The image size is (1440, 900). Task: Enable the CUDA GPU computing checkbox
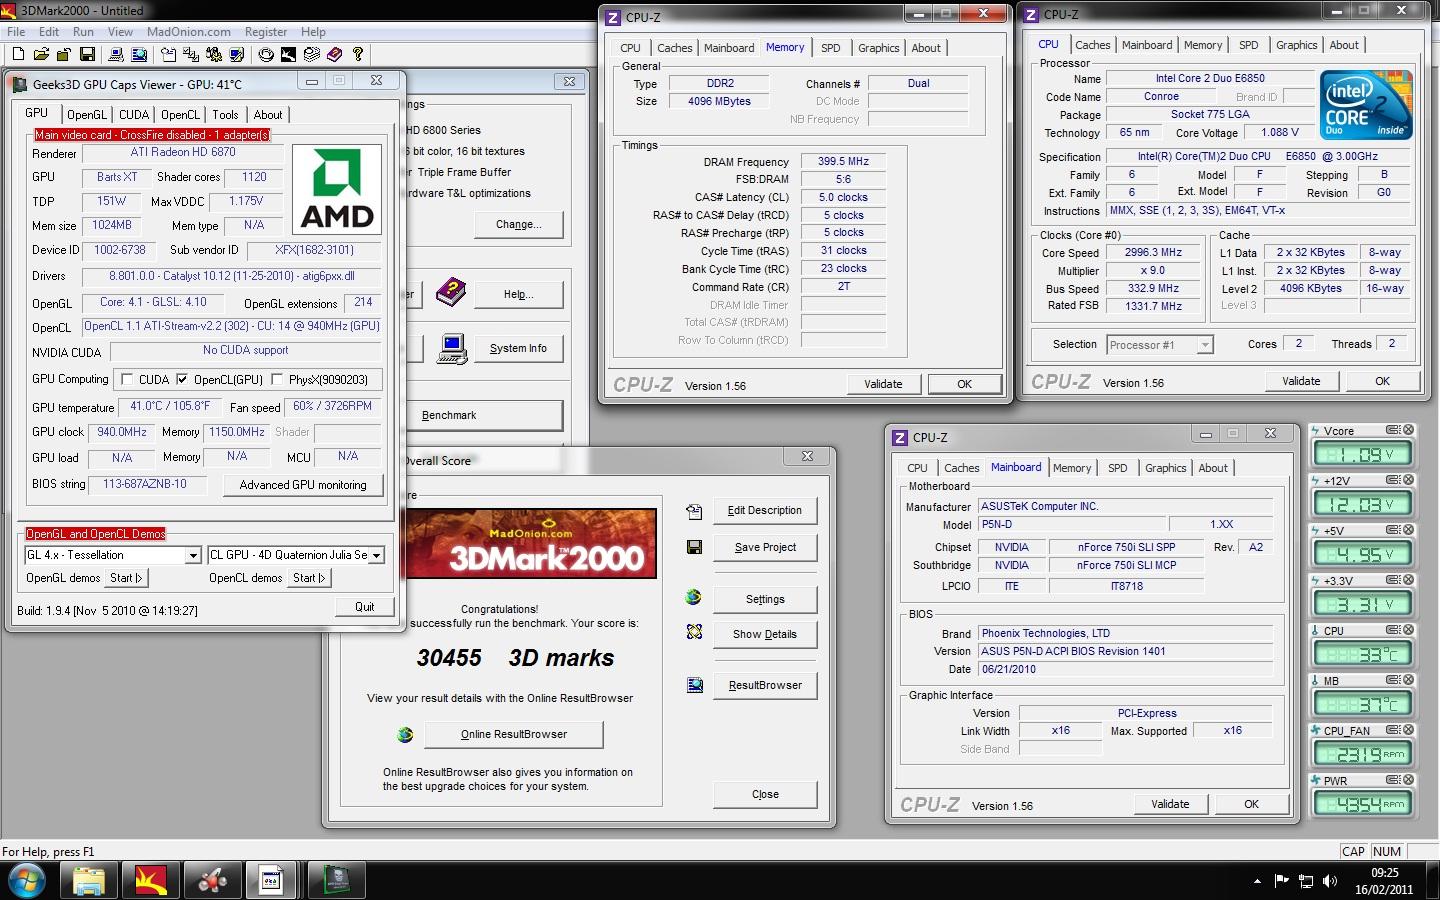(127, 379)
